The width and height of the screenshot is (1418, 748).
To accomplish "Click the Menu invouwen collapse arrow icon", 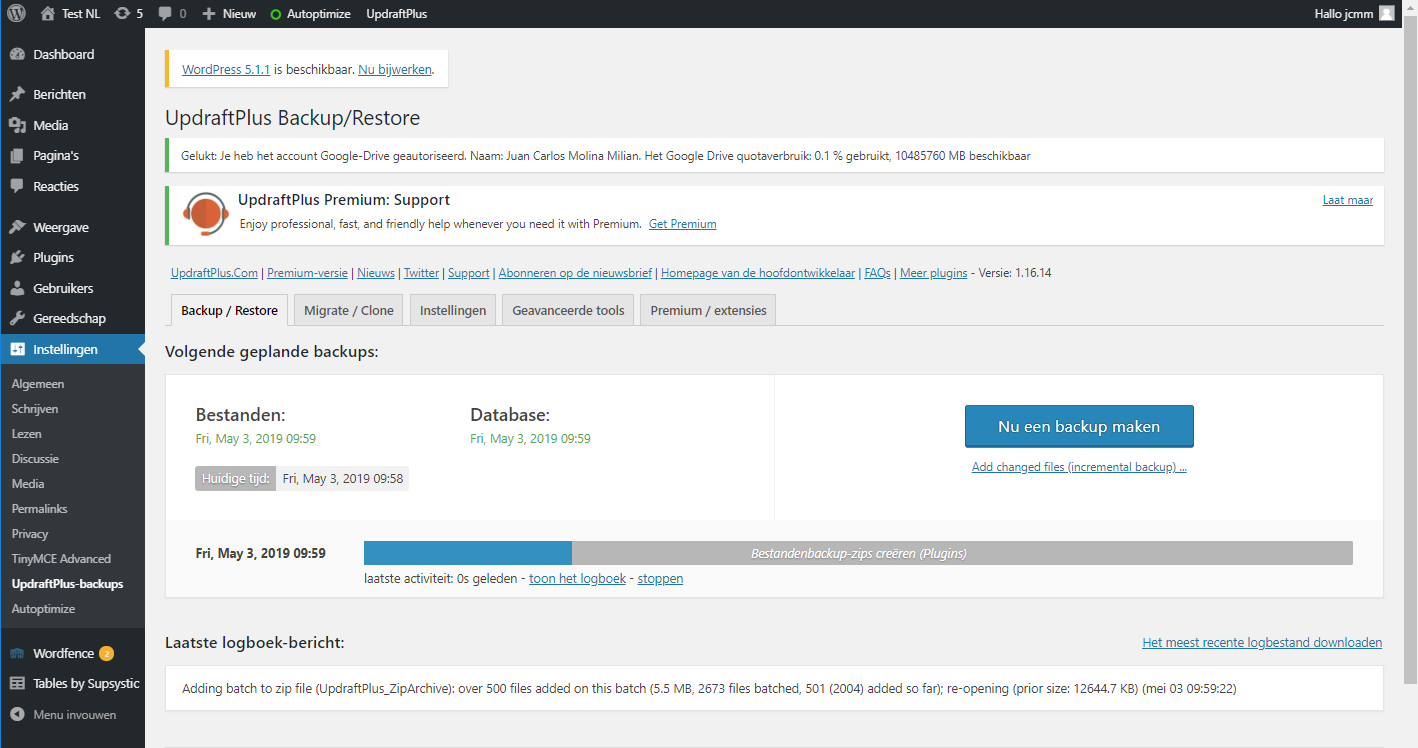I will coord(17,715).
